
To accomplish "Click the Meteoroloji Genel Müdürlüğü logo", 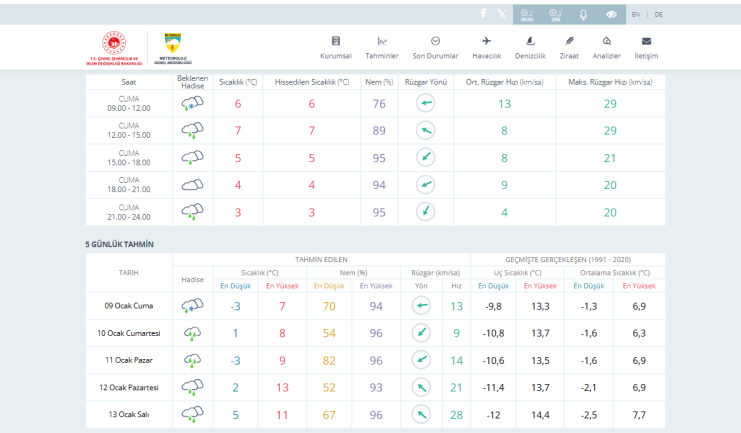I will click(x=173, y=47).
